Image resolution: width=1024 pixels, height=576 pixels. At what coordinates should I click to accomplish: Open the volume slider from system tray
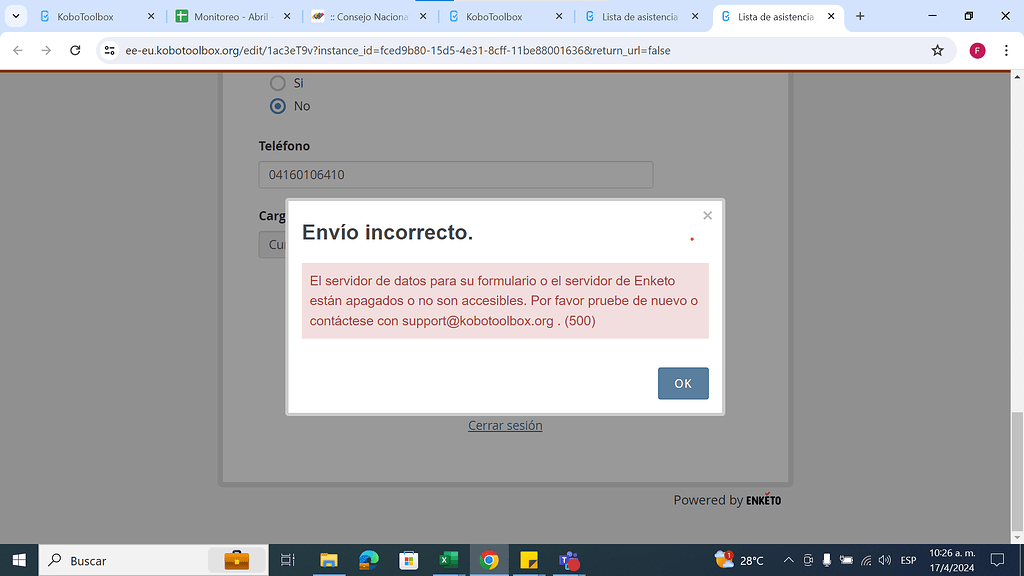coord(884,560)
